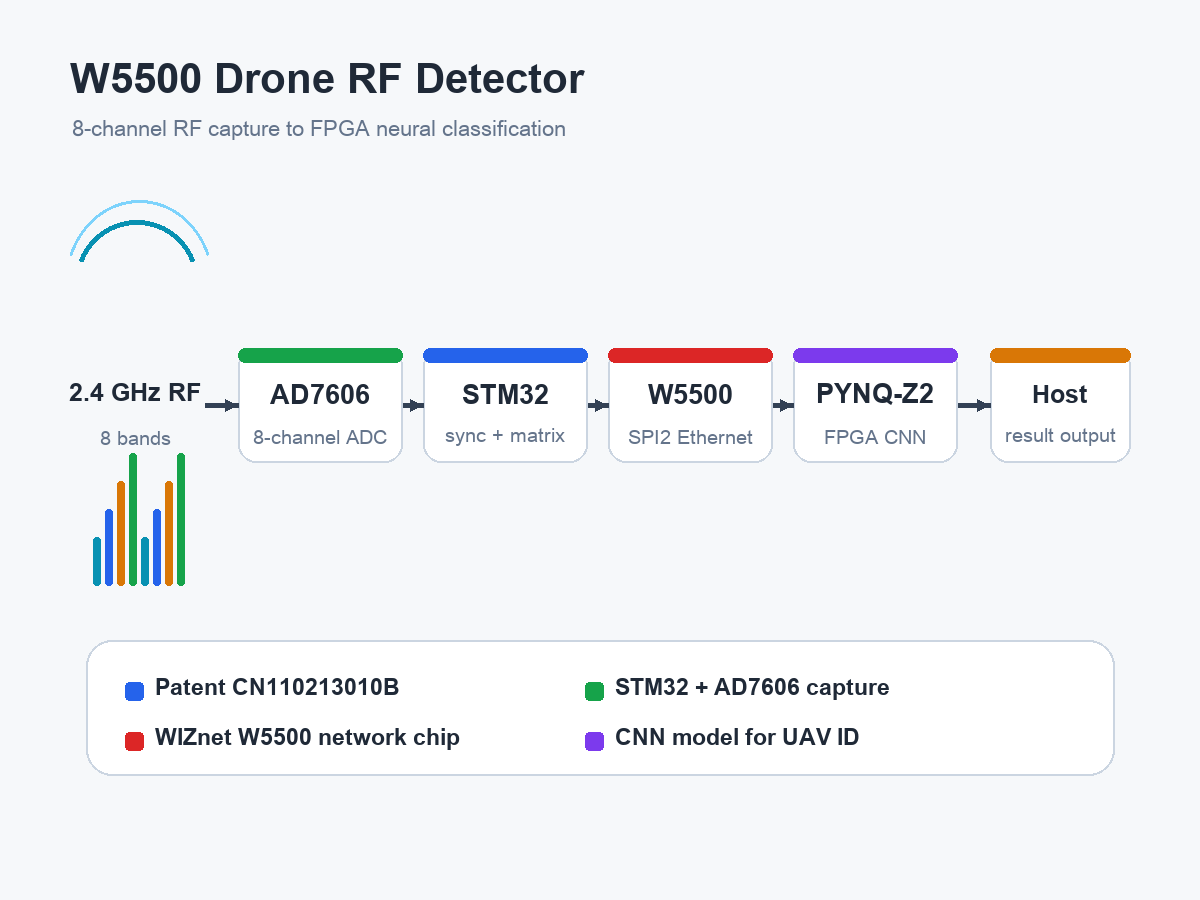Click the green swatch beside STM32 + AD7606 capture
The height and width of the screenshot is (900, 1200).
coord(594,690)
